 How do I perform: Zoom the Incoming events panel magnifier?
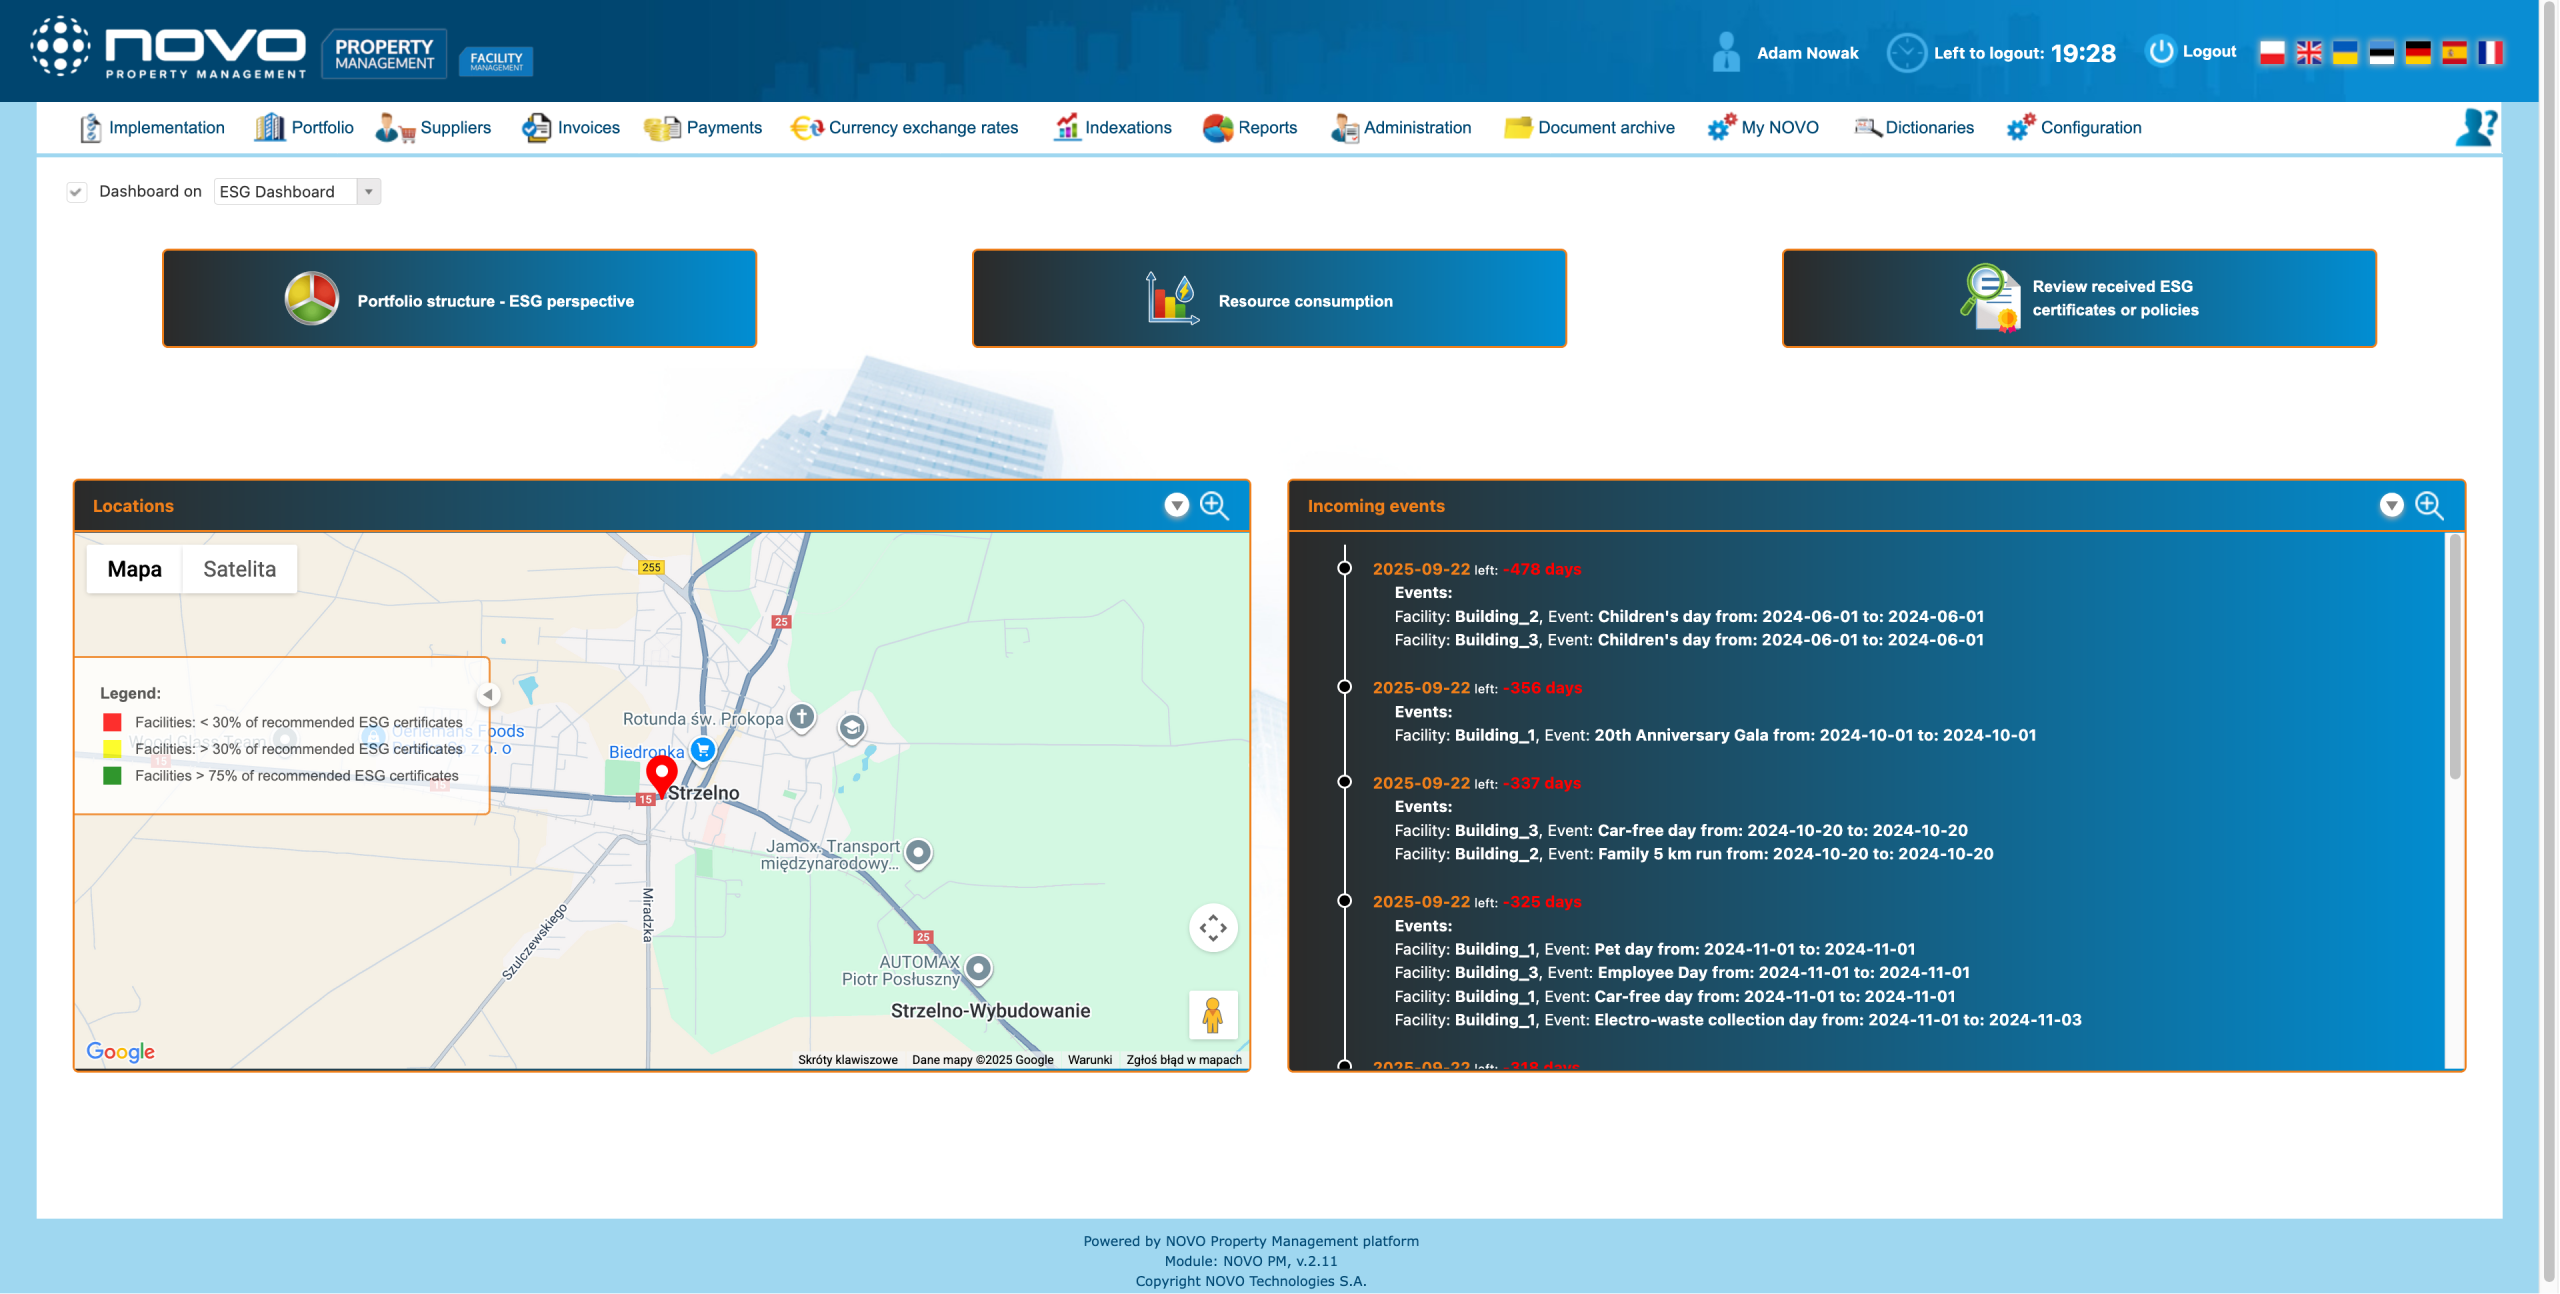coord(2429,505)
